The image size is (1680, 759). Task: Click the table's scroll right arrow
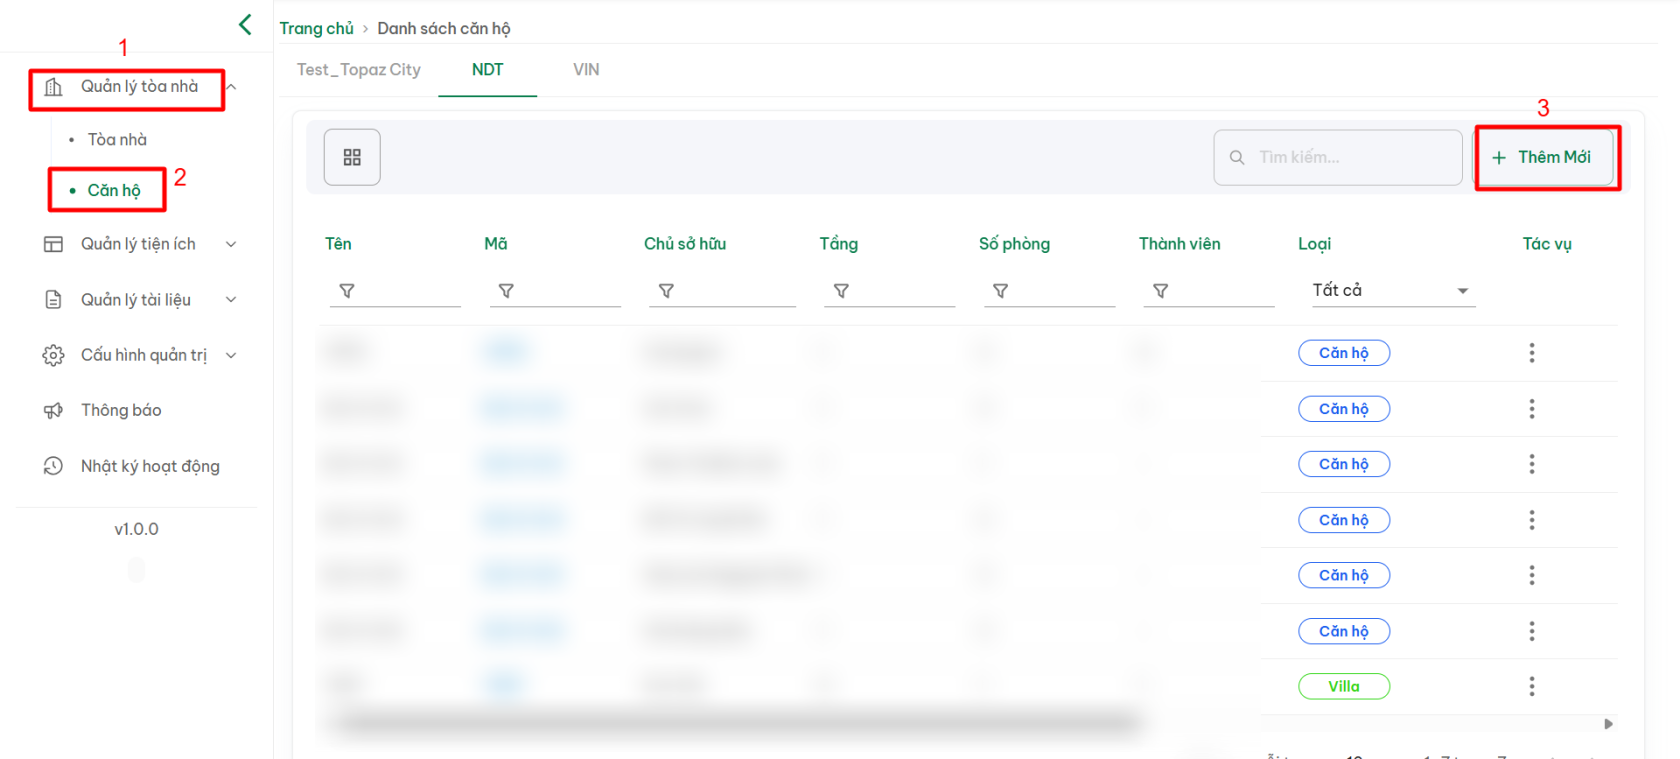pyautogui.click(x=1608, y=724)
